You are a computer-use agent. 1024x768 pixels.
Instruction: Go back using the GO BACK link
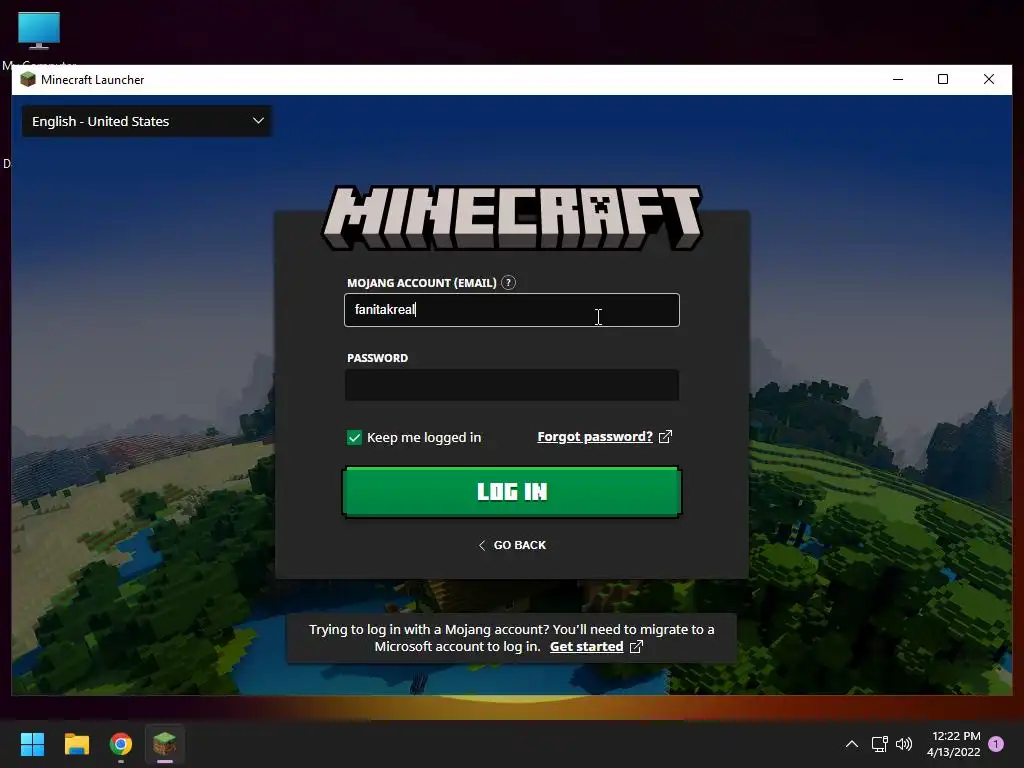(512, 545)
